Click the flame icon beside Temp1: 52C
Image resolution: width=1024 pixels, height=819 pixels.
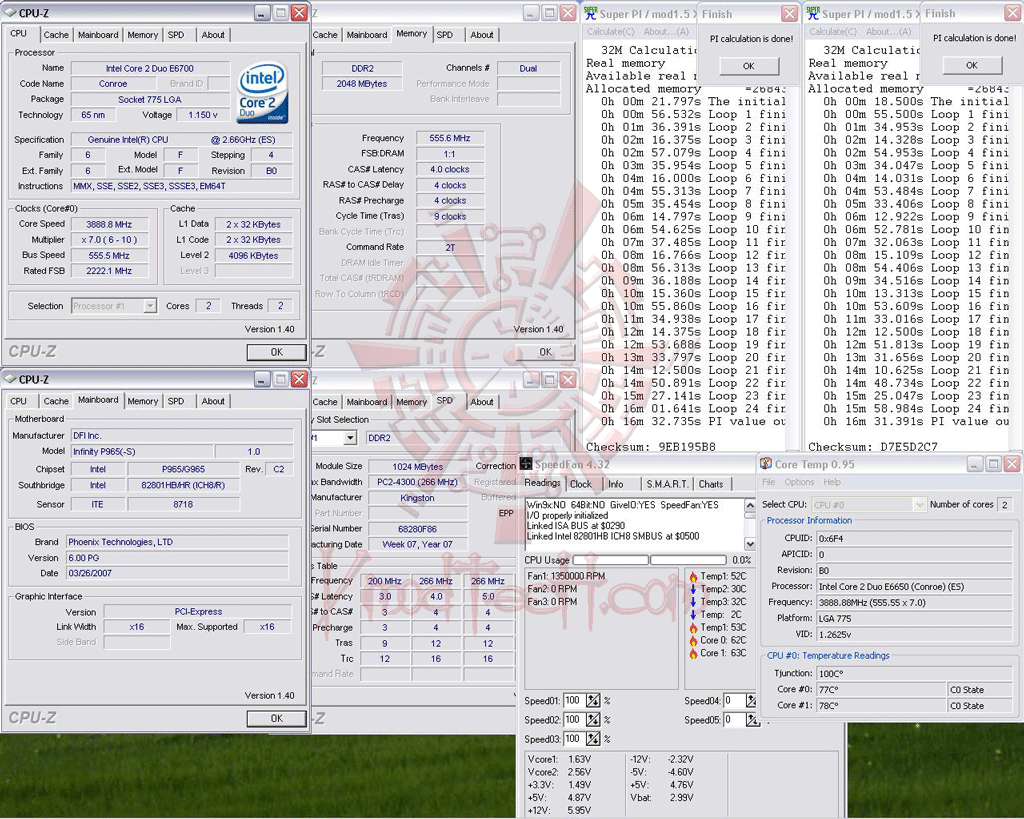pyautogui.click(x=693, y=576)
